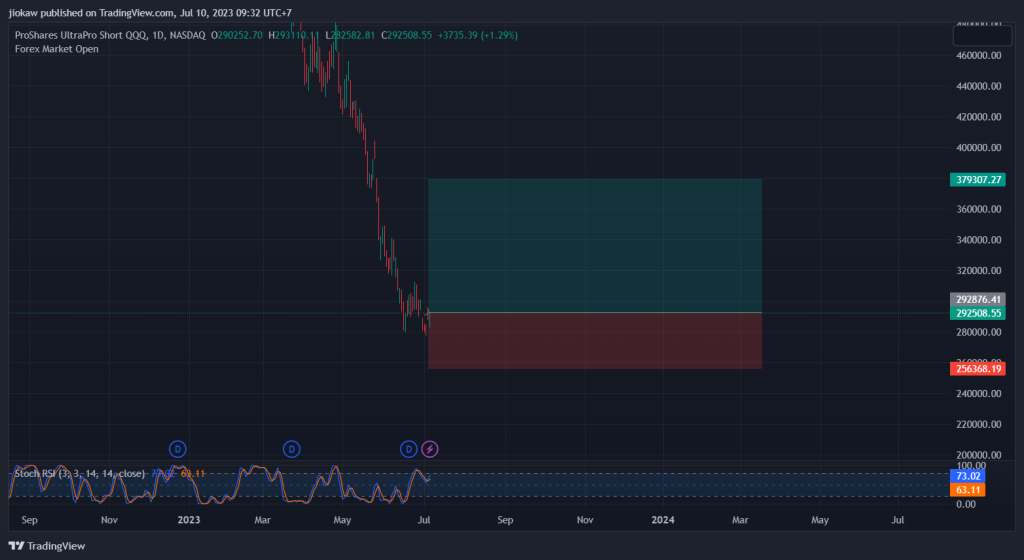Click the dividend D marker above March-May
1024x560 pixels.
[x=291, y=449]
